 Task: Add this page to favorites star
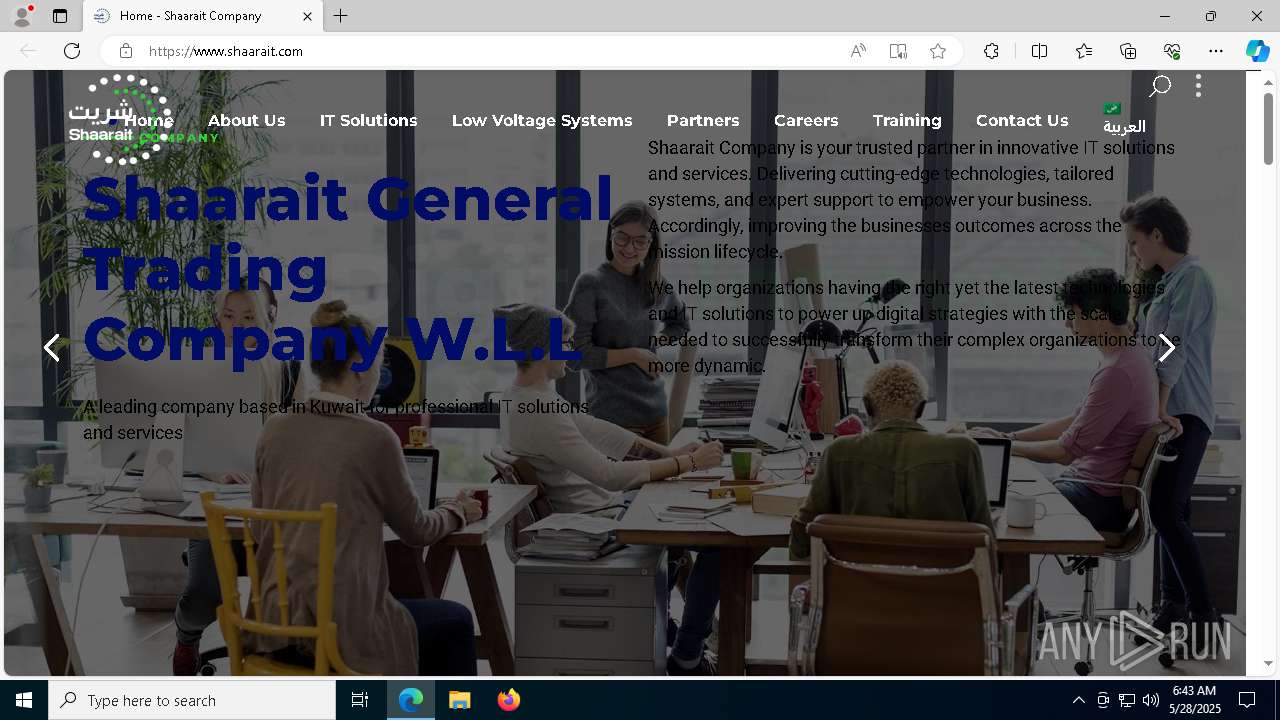coord(938,51)
